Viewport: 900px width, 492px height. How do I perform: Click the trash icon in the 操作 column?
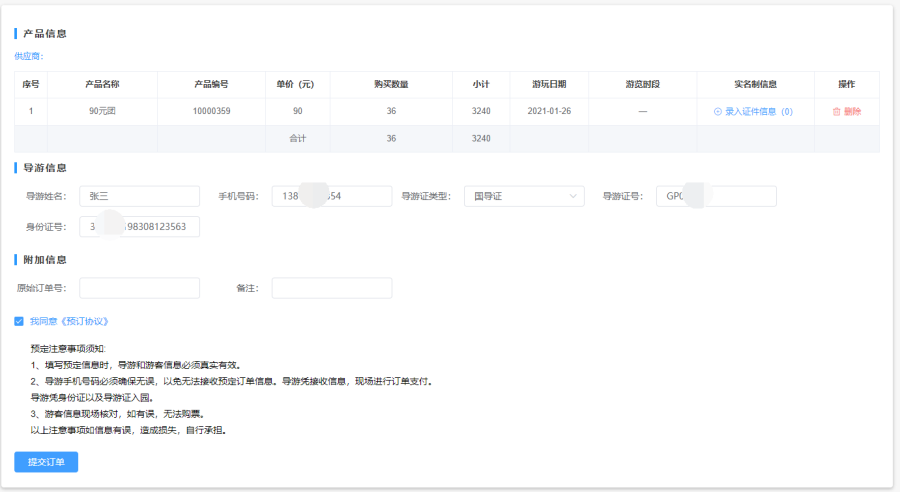pos(836,112)
